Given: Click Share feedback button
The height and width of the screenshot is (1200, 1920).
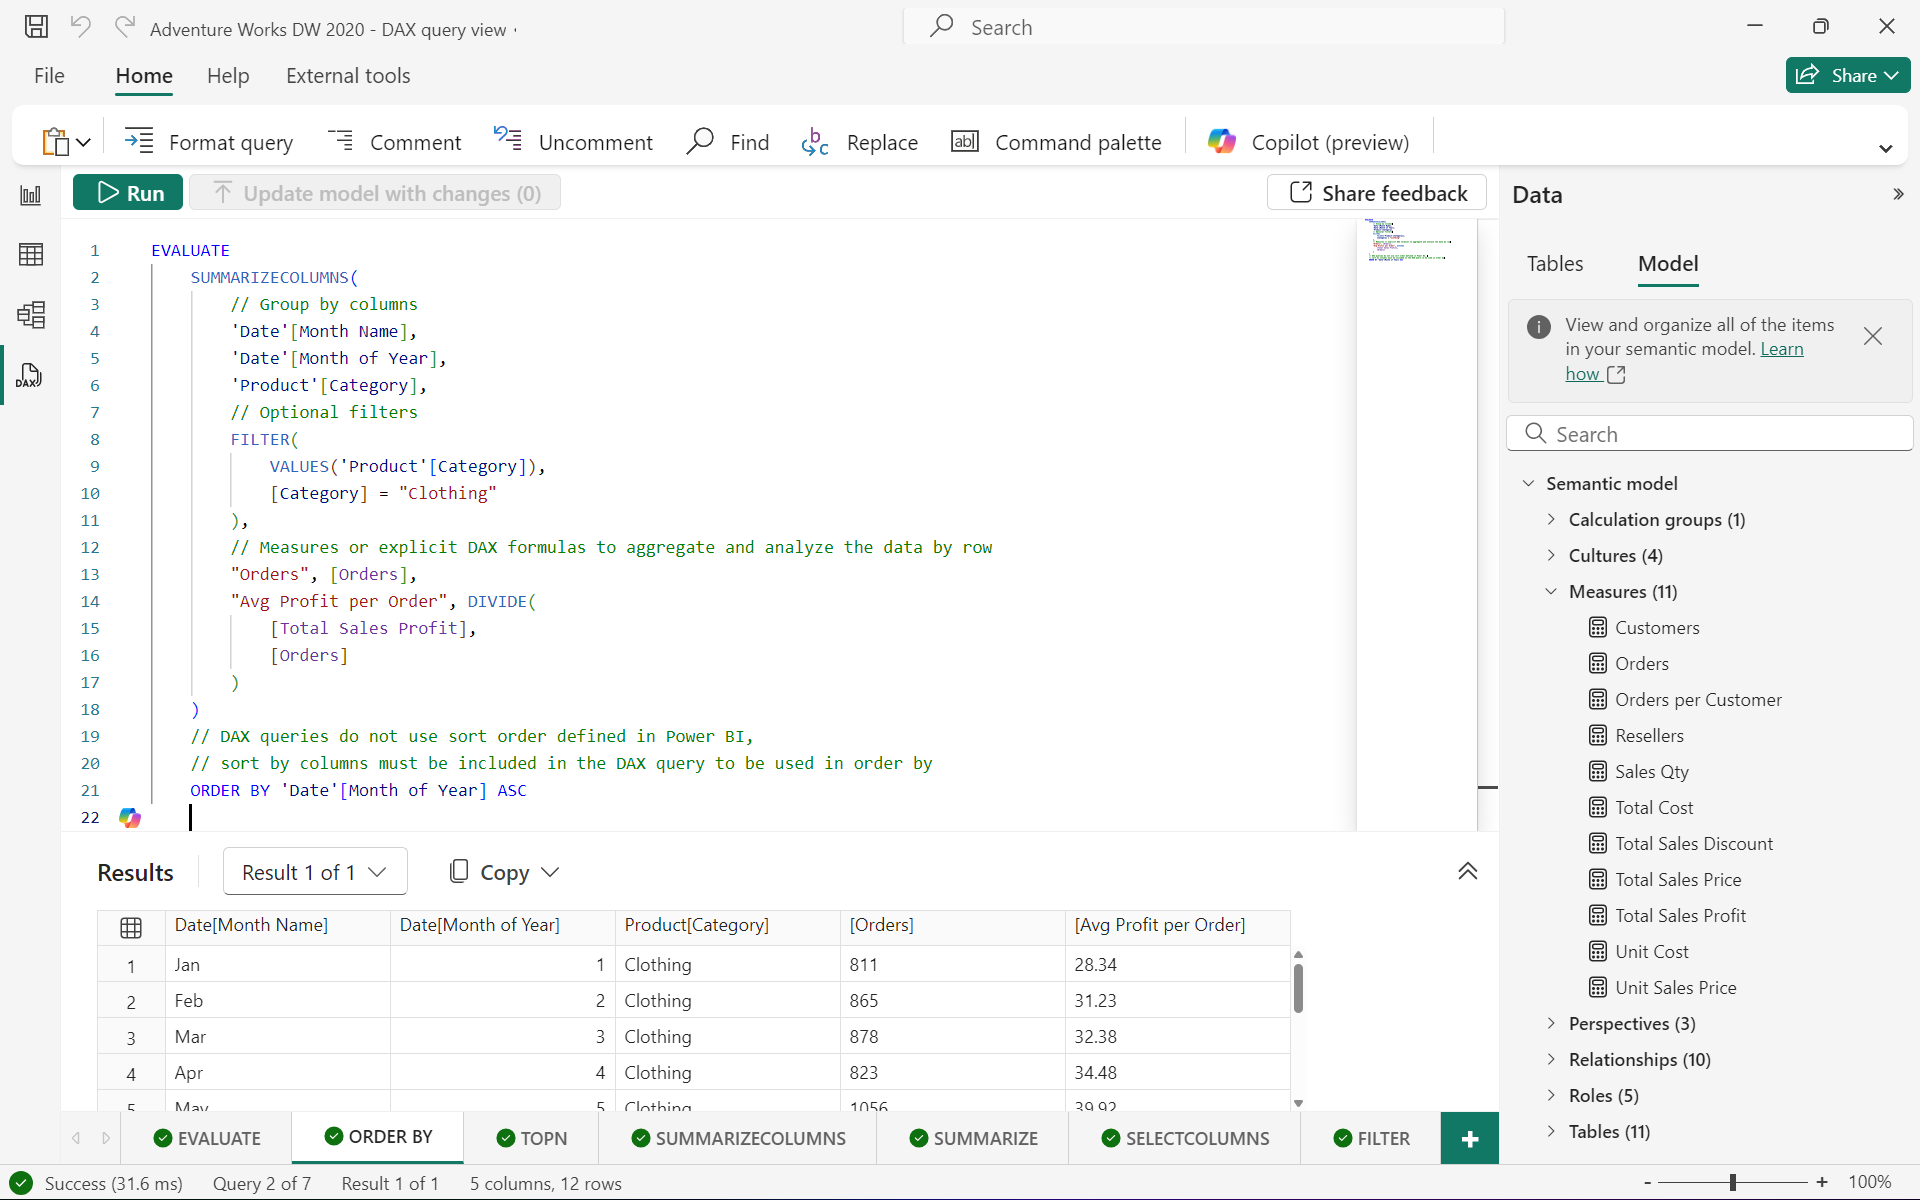Looking at the screenshot, I should [1377, 192].
